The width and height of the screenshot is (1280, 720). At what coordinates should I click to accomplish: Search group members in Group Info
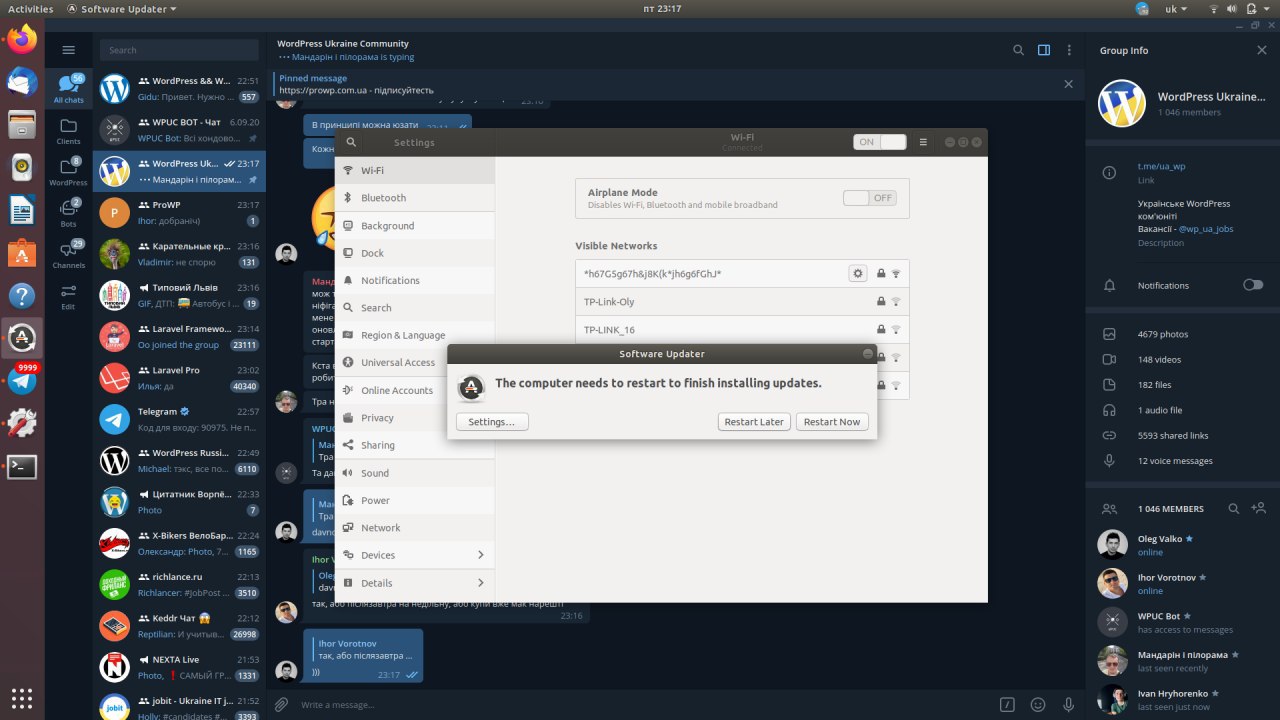[x=1234, y=509]
